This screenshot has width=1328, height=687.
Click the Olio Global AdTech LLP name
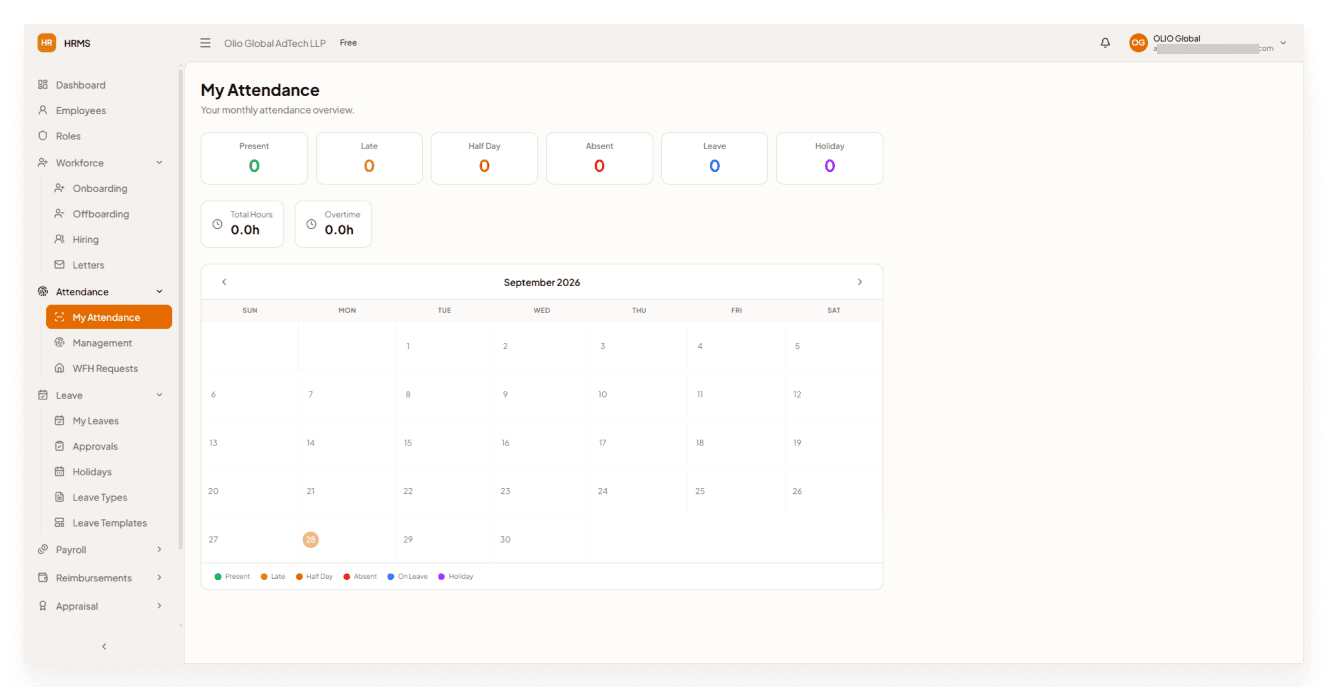275,43
